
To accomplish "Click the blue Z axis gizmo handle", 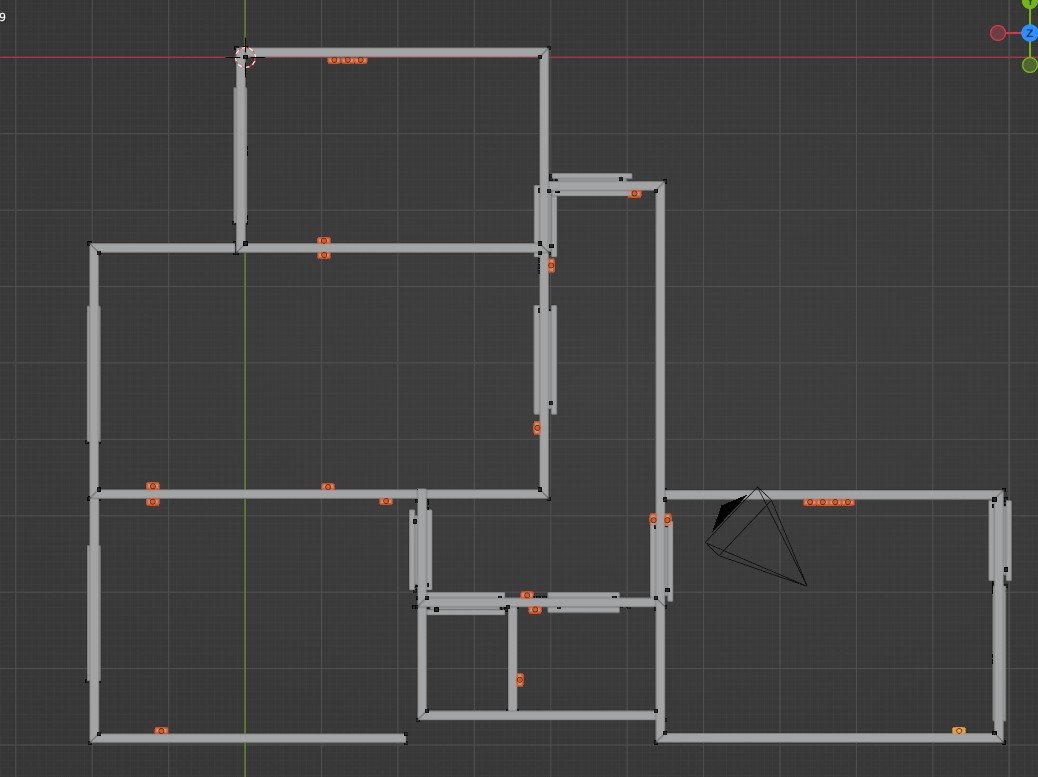I will pos(1029,33).
